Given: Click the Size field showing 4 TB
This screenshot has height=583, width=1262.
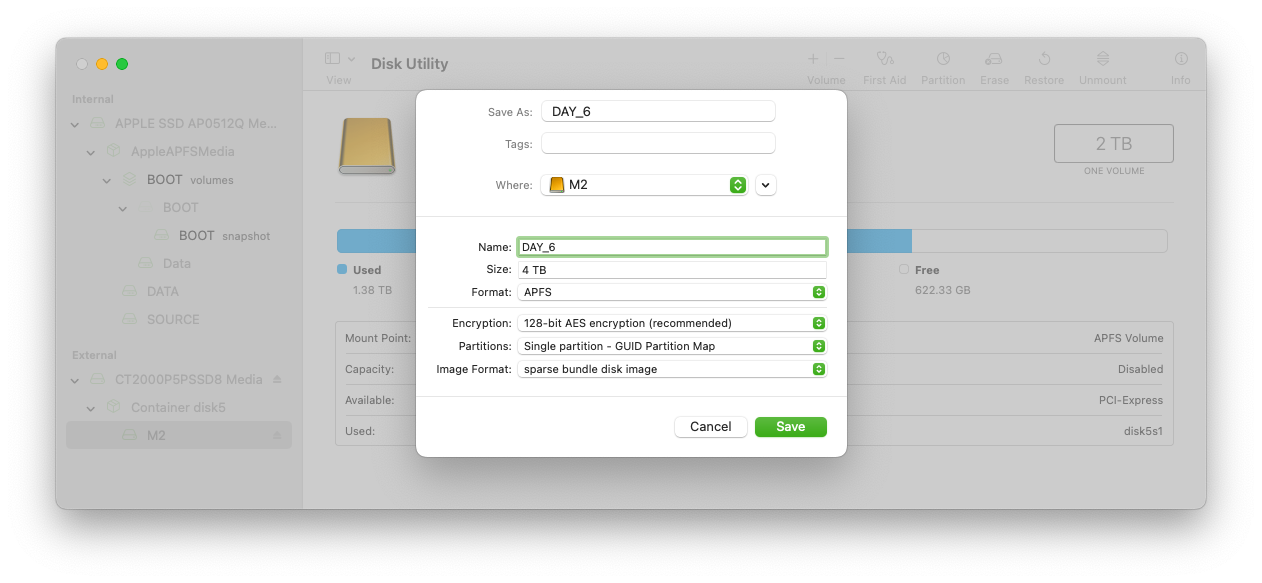Looking at the screenshot, I should 672,270.
